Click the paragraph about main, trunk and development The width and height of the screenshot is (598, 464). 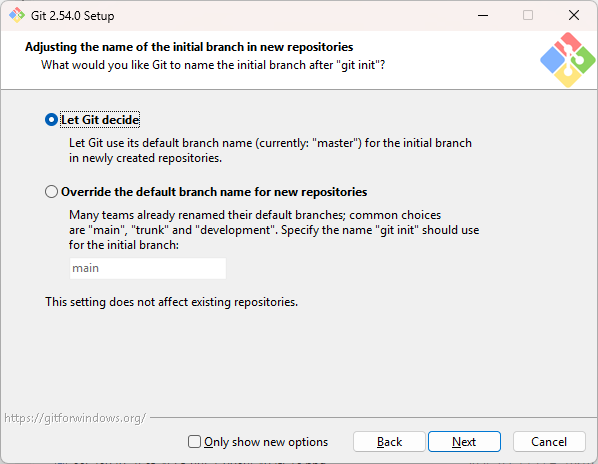[x=274, y=230]
